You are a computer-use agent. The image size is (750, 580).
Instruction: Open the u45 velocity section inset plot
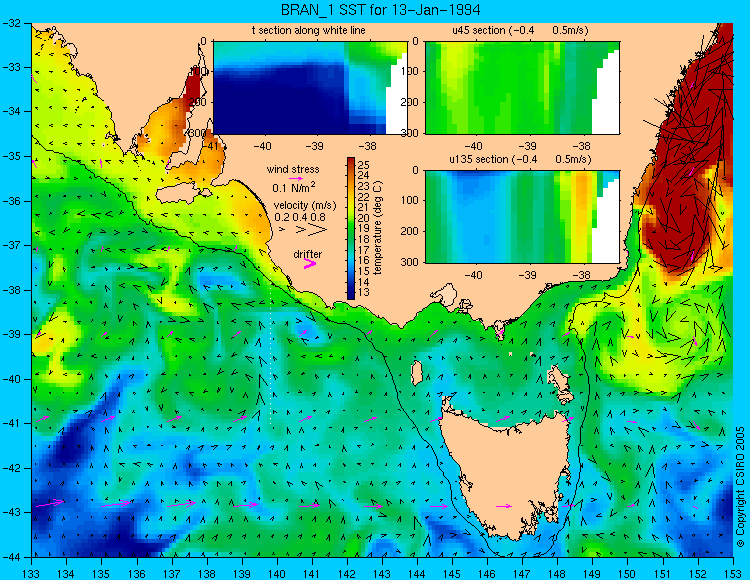coord(522,88)
